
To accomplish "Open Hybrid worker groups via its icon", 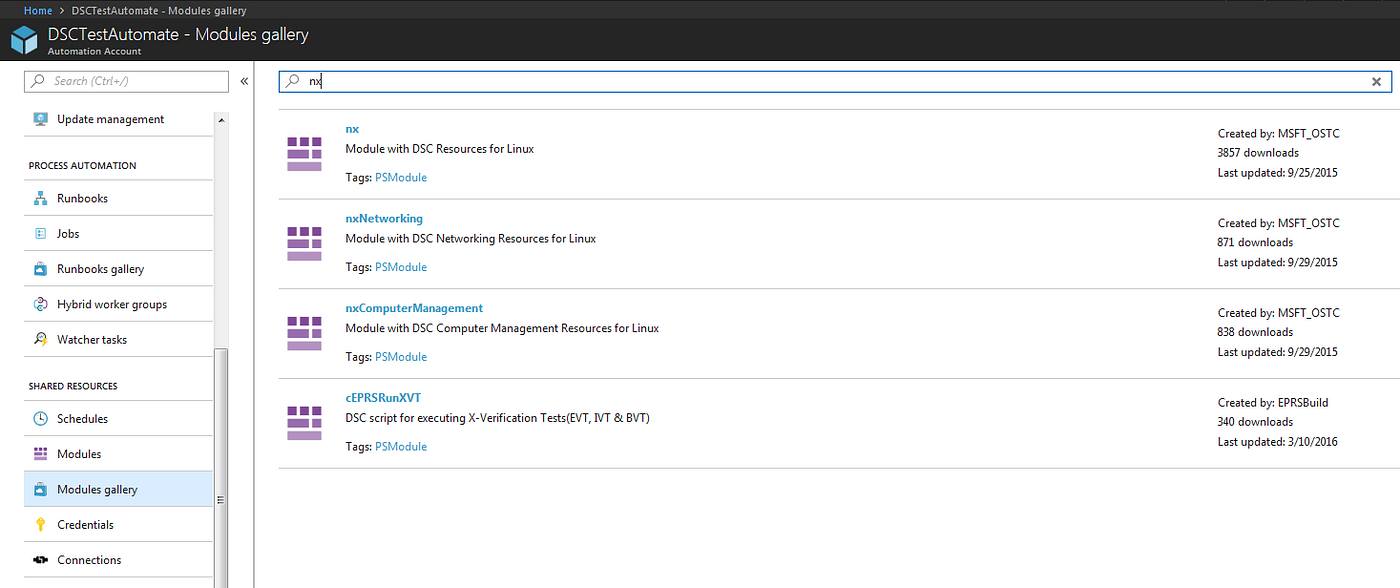I will (x=41, y=303).
